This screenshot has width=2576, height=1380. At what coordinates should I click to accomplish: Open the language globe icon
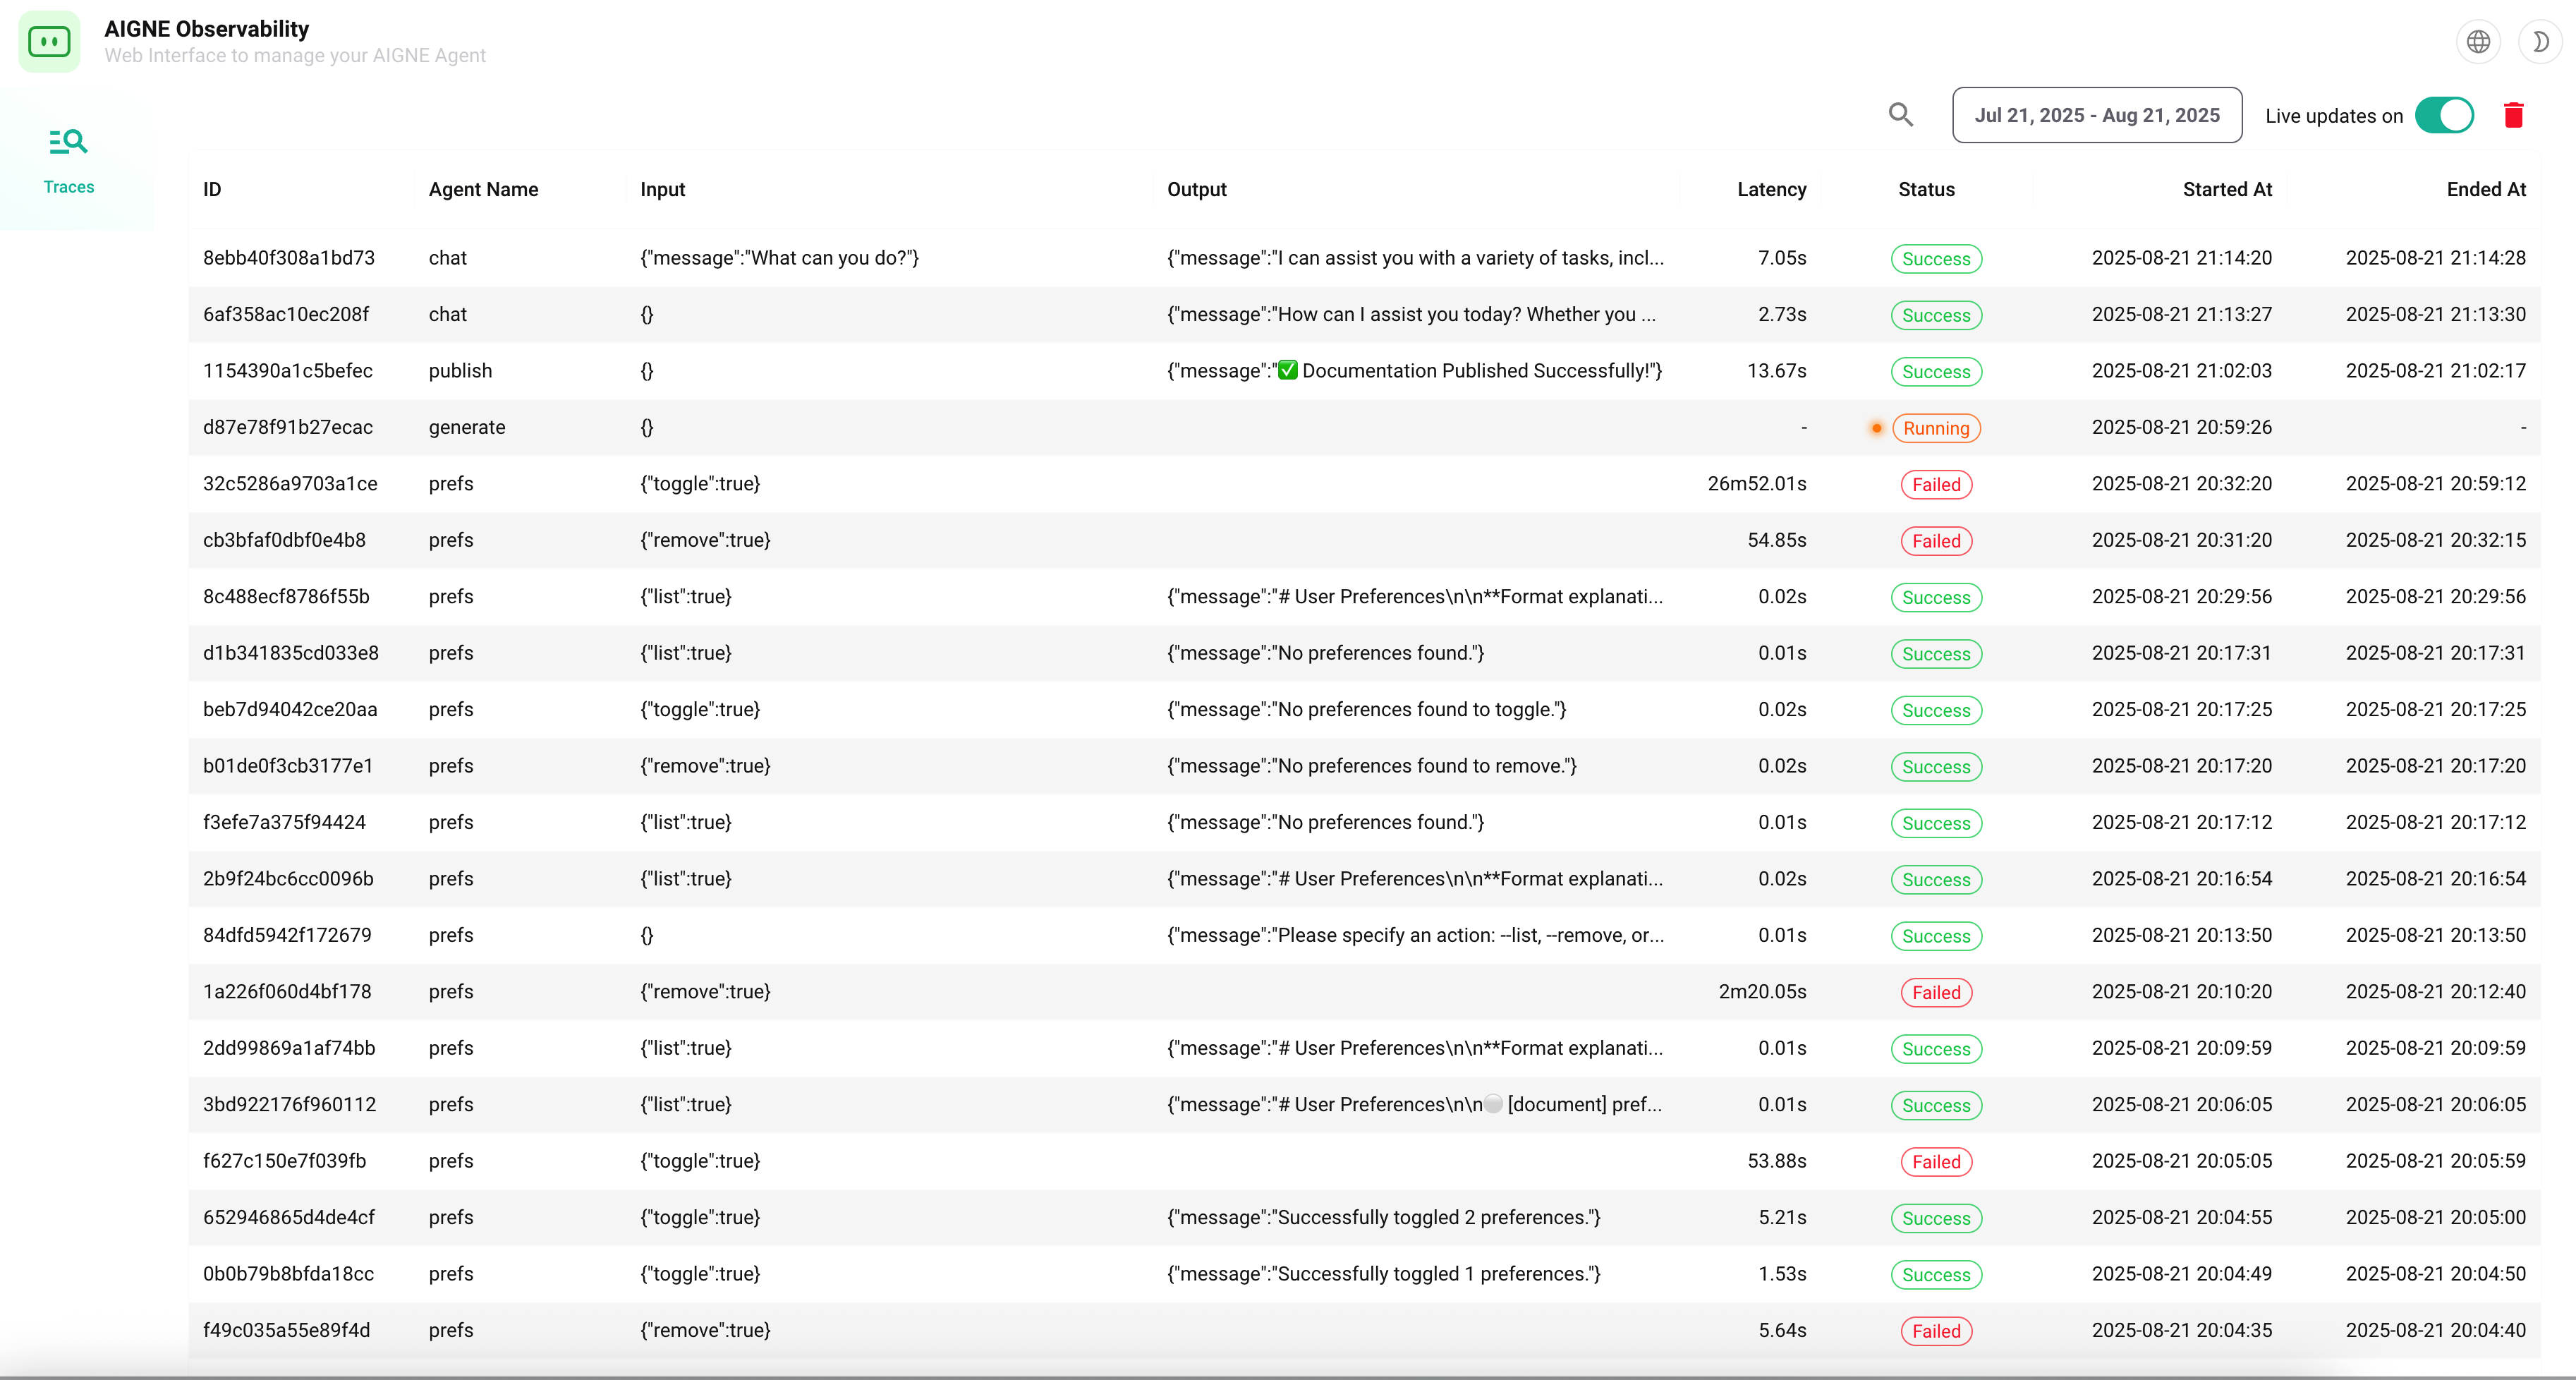click(x=2478, y=41)
